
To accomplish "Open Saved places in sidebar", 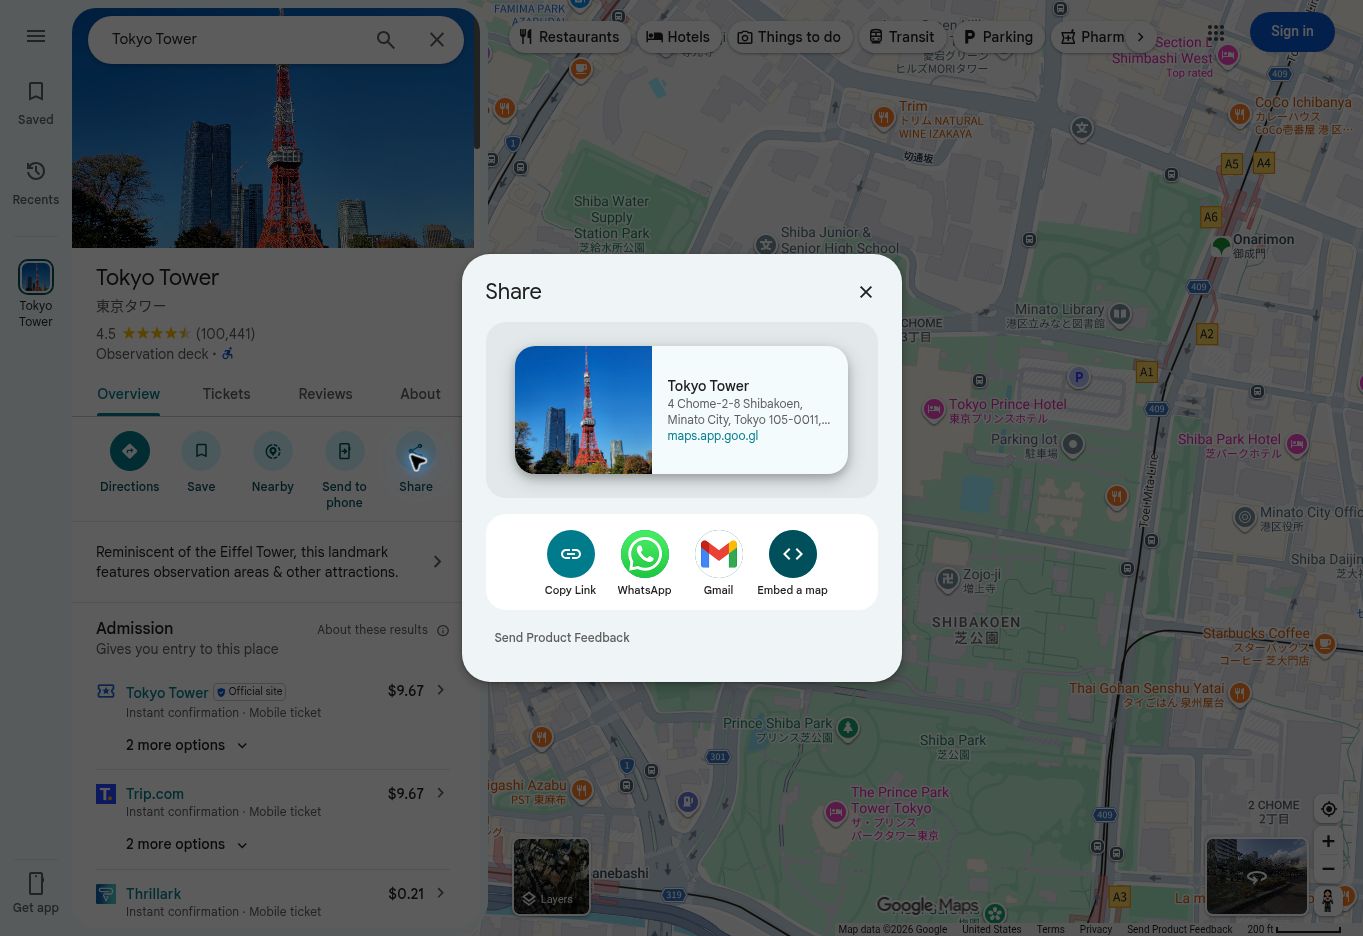I will 36,103.
